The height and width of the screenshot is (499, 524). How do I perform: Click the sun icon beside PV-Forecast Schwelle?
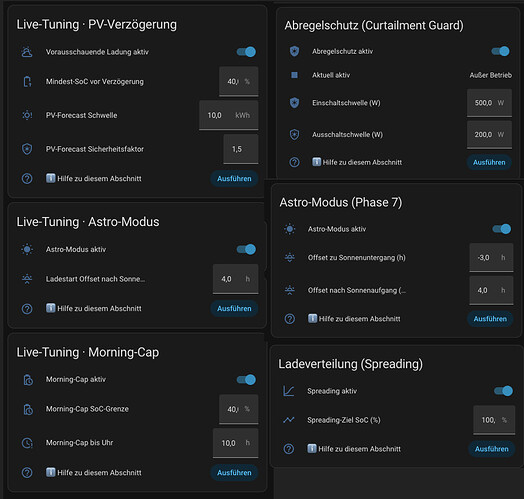27,115
